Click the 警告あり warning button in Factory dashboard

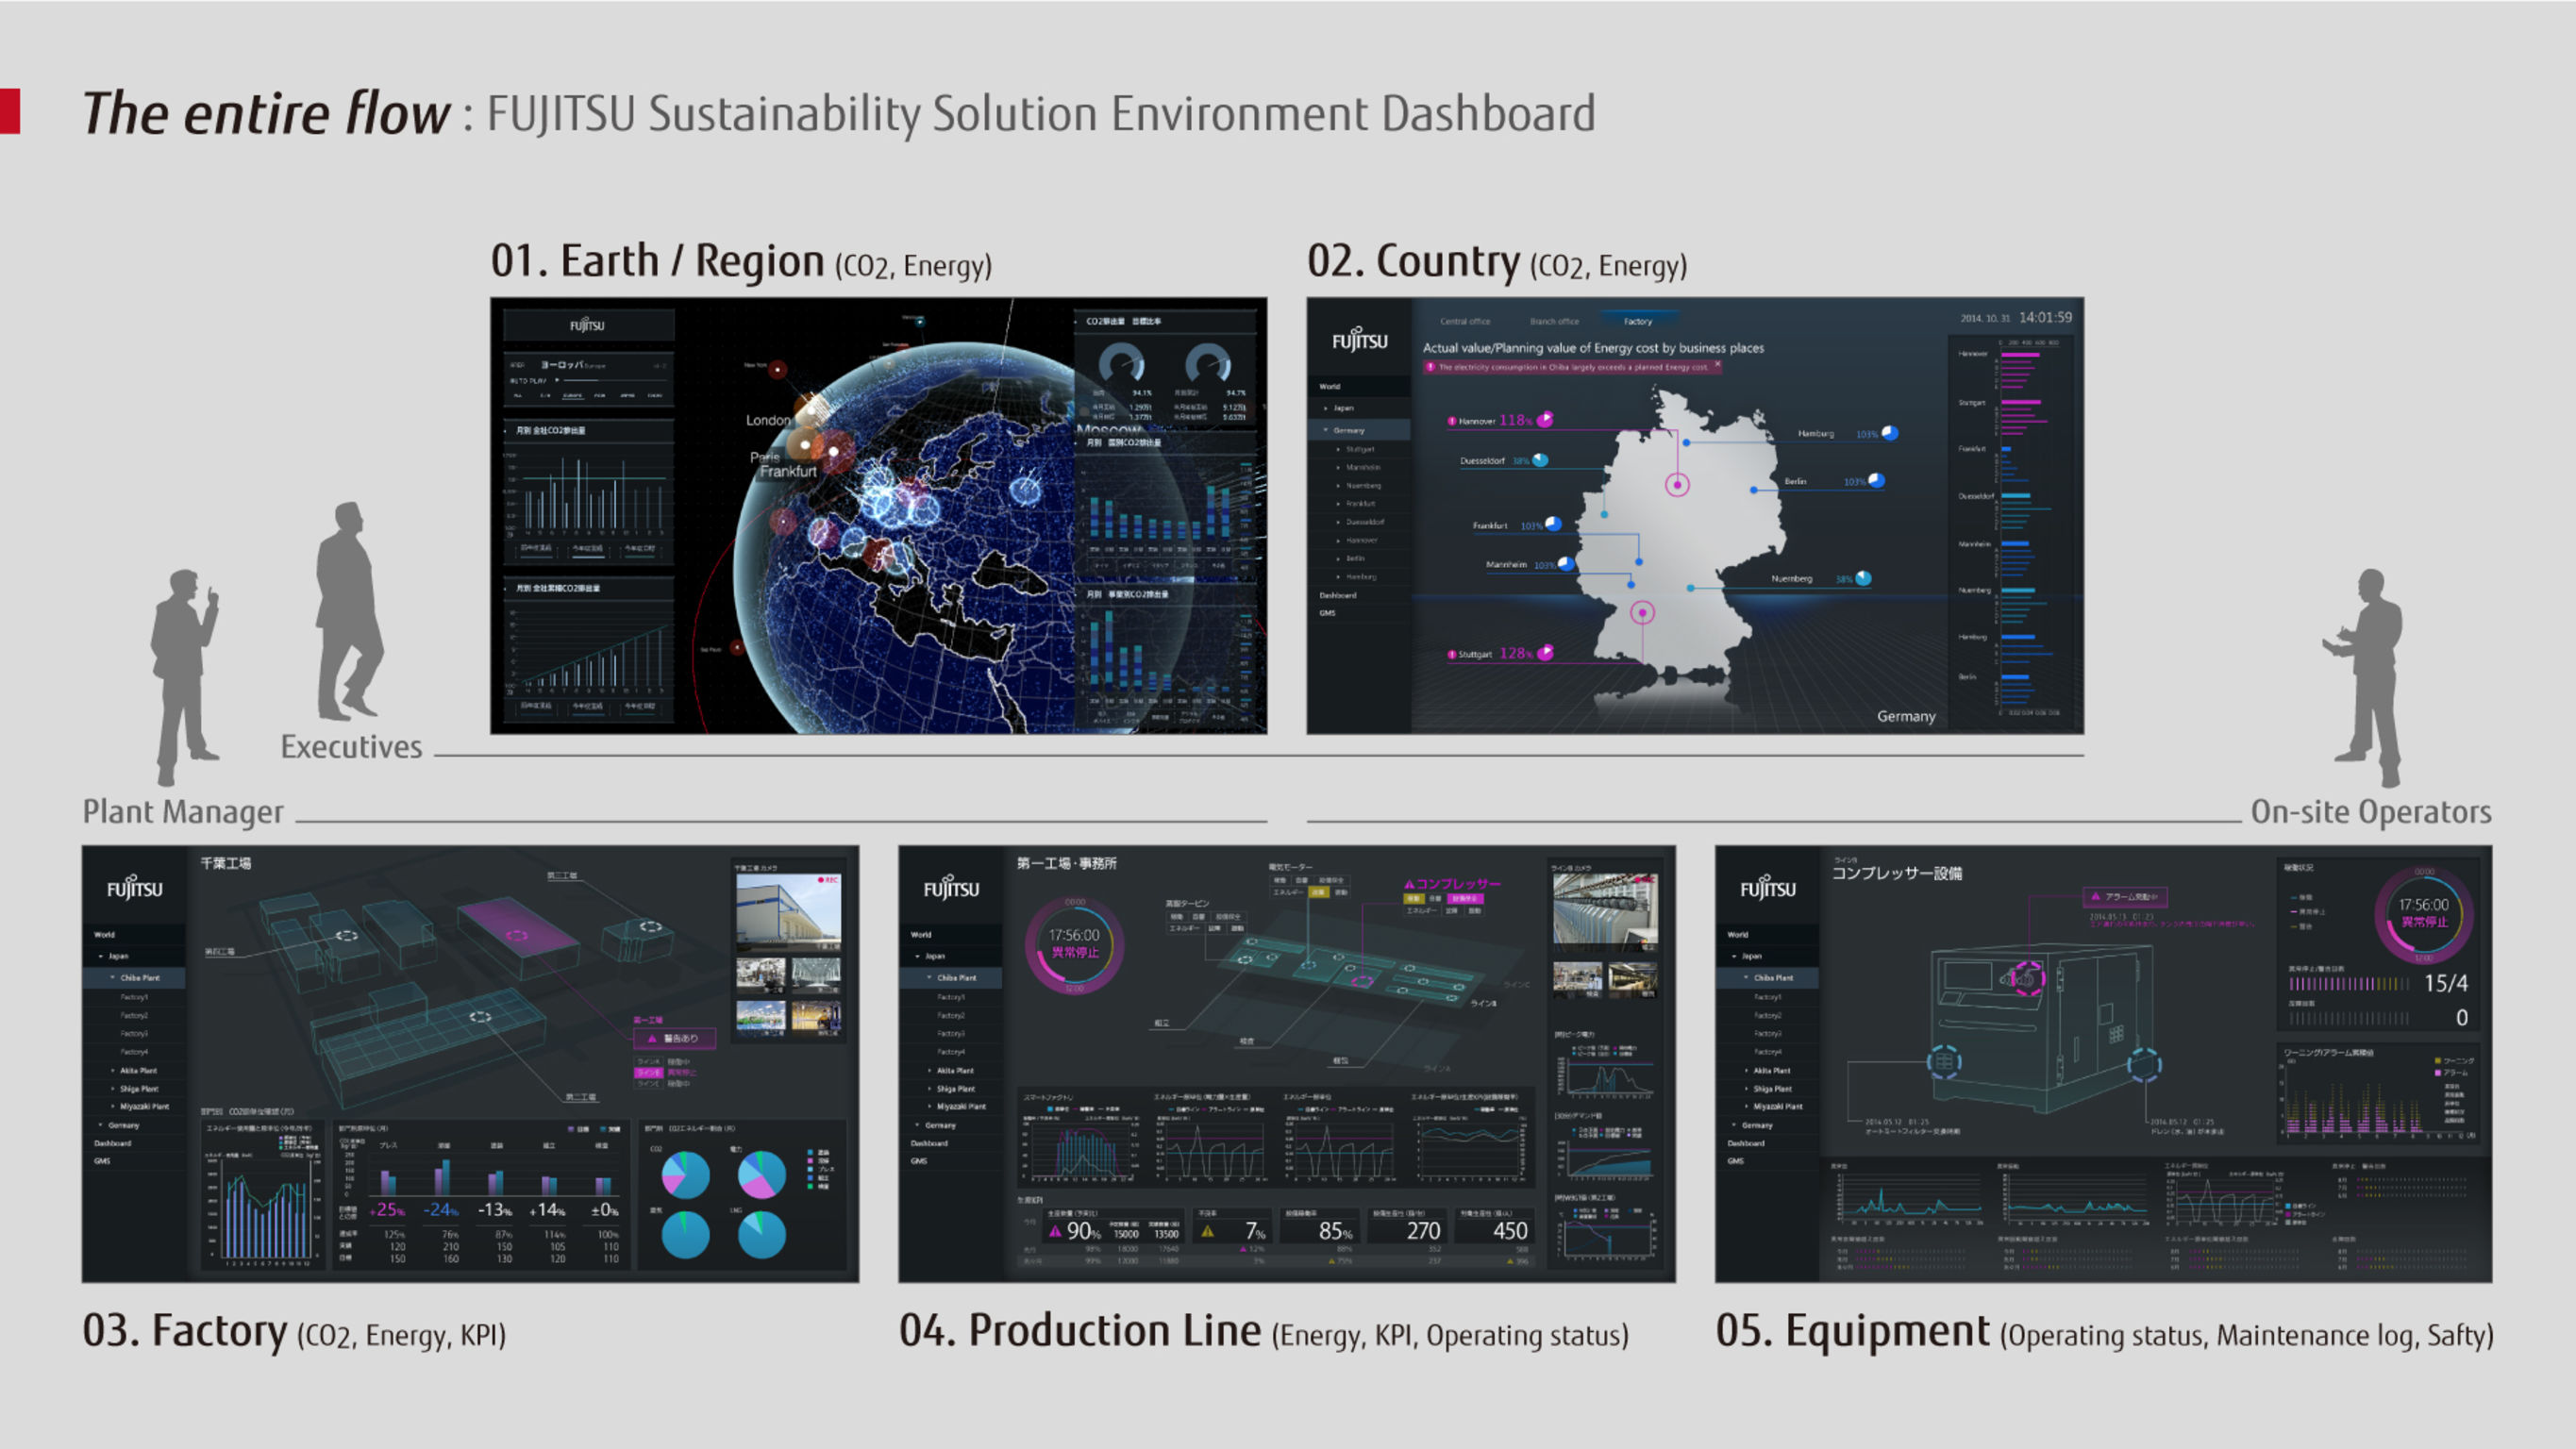pos(676,1038)
